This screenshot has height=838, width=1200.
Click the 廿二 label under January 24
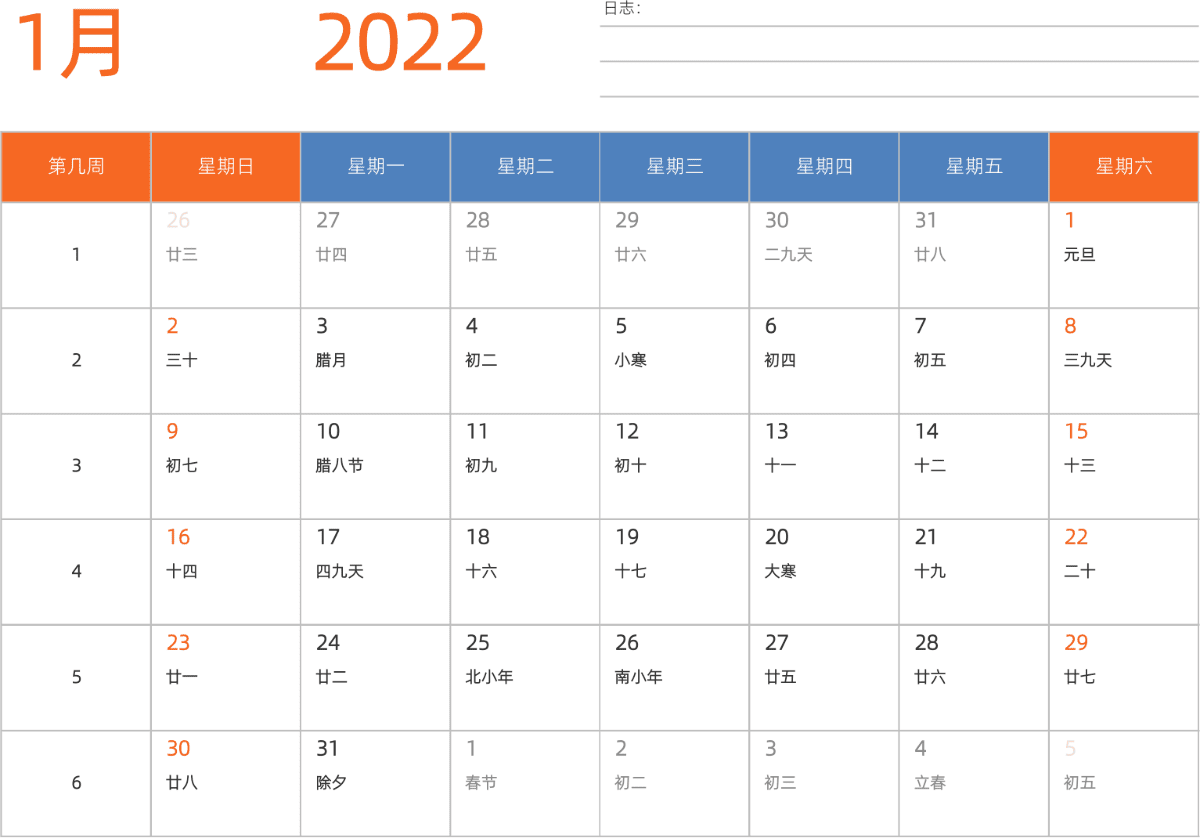pos(332,677)
